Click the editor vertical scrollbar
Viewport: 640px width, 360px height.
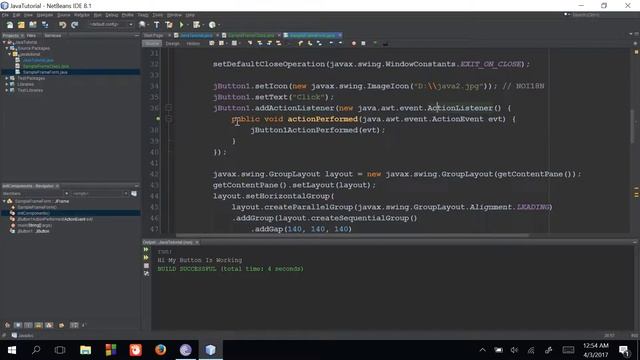[632, 127]
